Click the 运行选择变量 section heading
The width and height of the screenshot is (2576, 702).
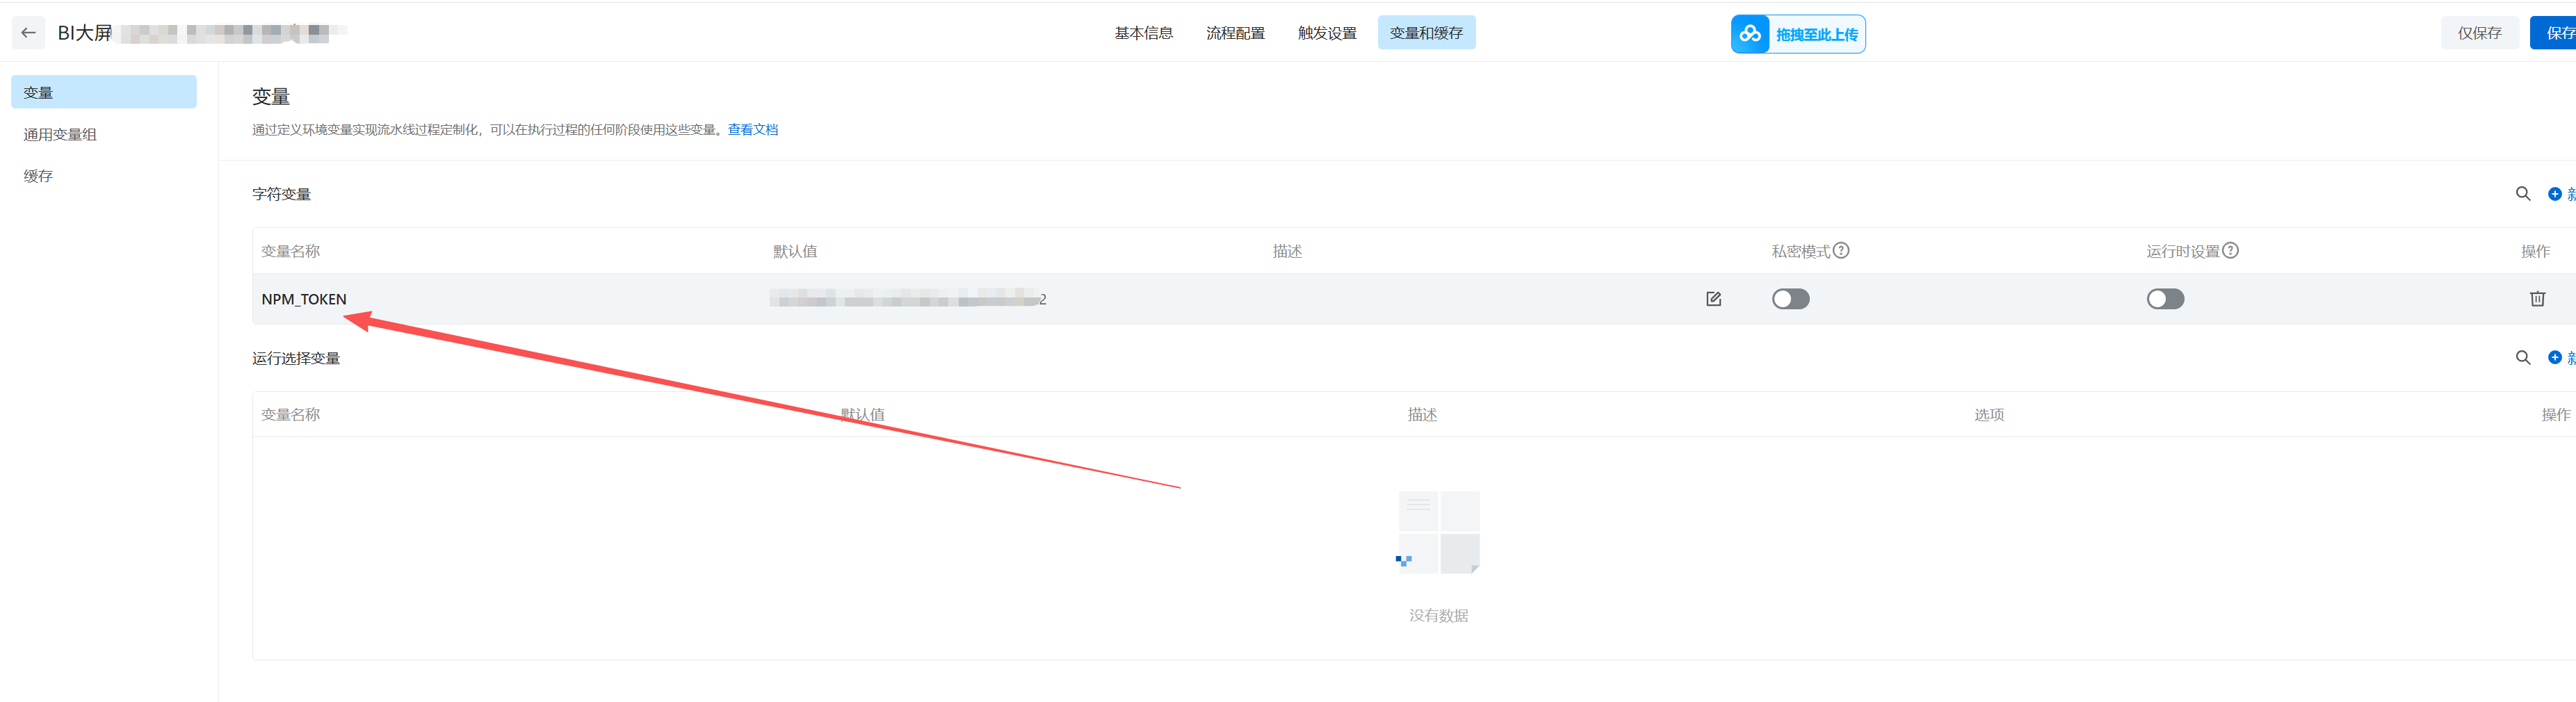coord(296,358)
